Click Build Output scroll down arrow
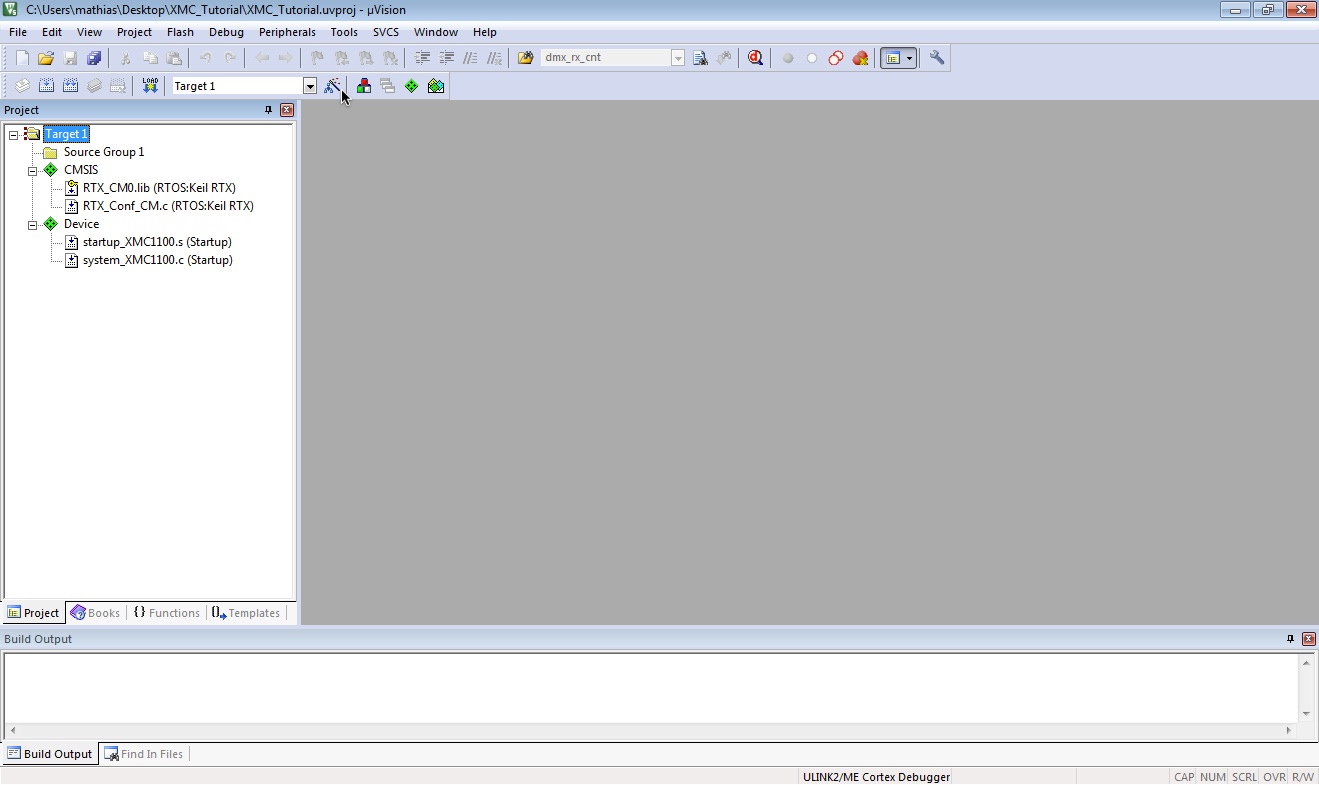This screenshot has width=1319, height=785. tap(1306, 714)
